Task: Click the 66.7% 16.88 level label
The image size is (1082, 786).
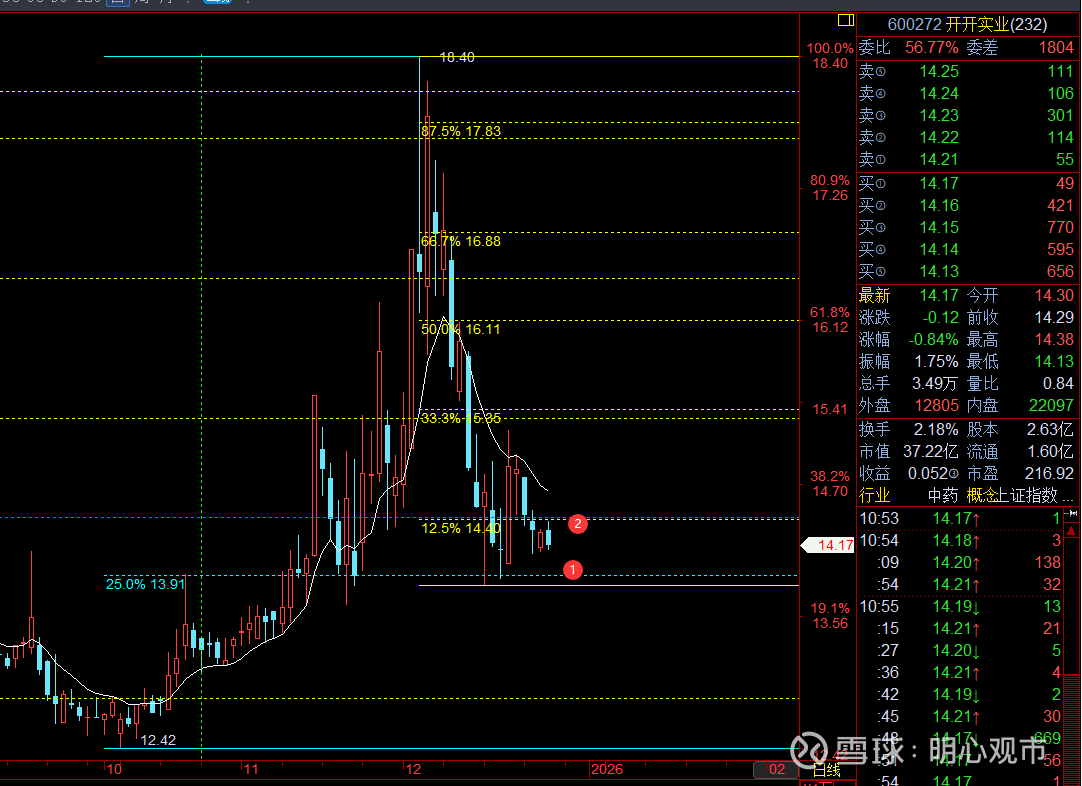Action: (461, 242)
